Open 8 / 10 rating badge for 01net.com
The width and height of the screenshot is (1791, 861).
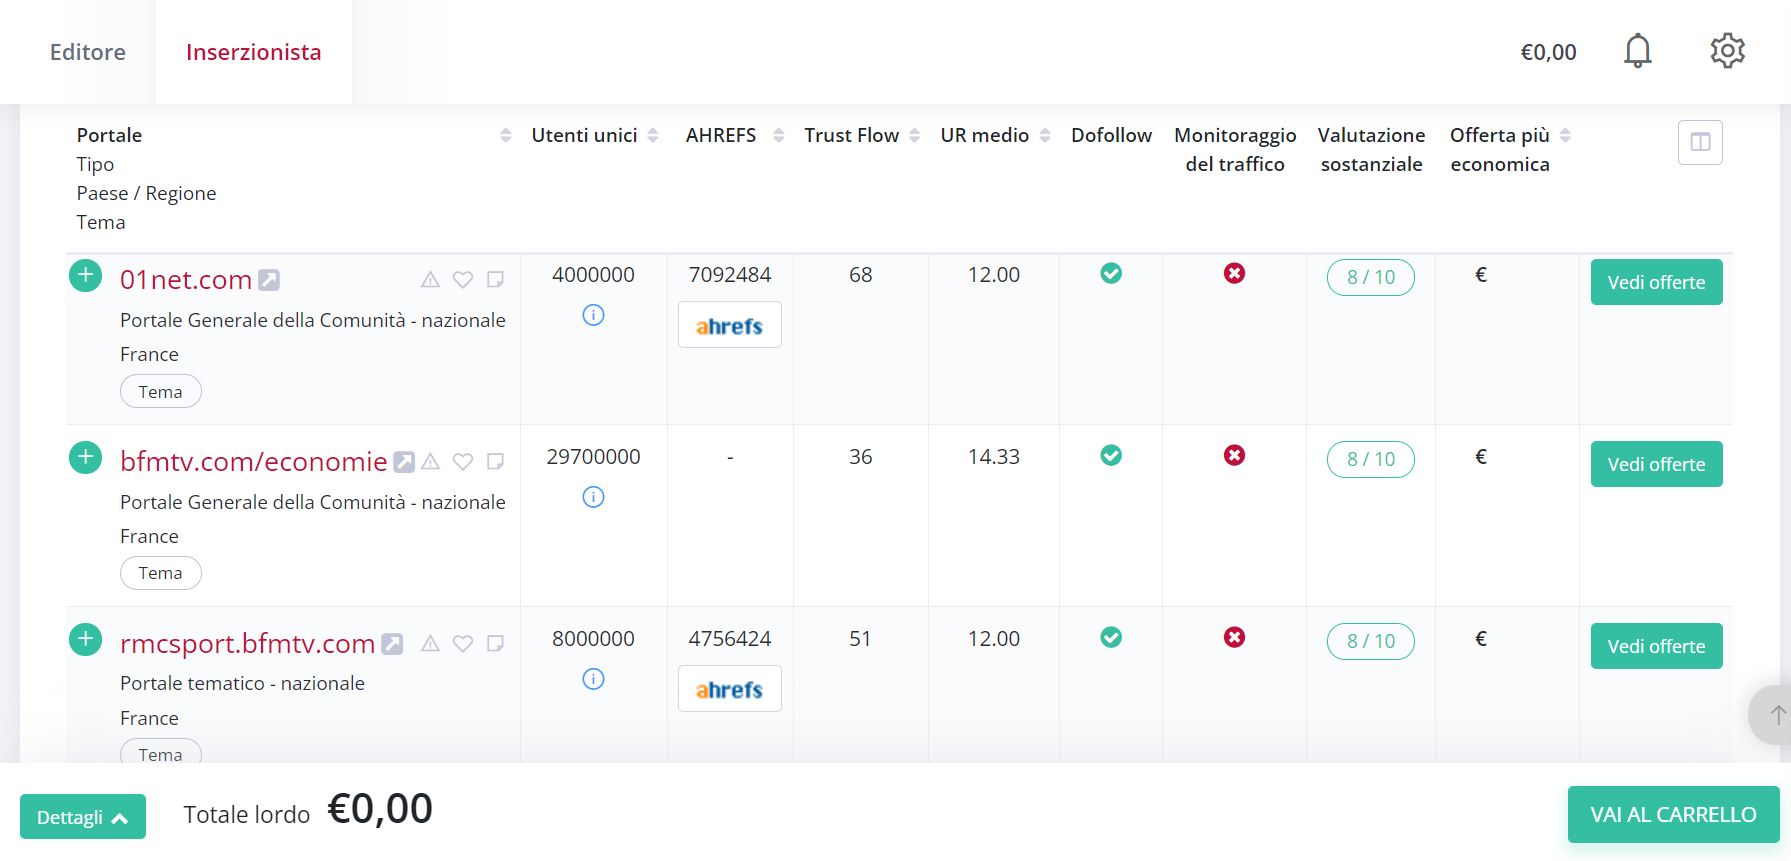(1371, 277)
